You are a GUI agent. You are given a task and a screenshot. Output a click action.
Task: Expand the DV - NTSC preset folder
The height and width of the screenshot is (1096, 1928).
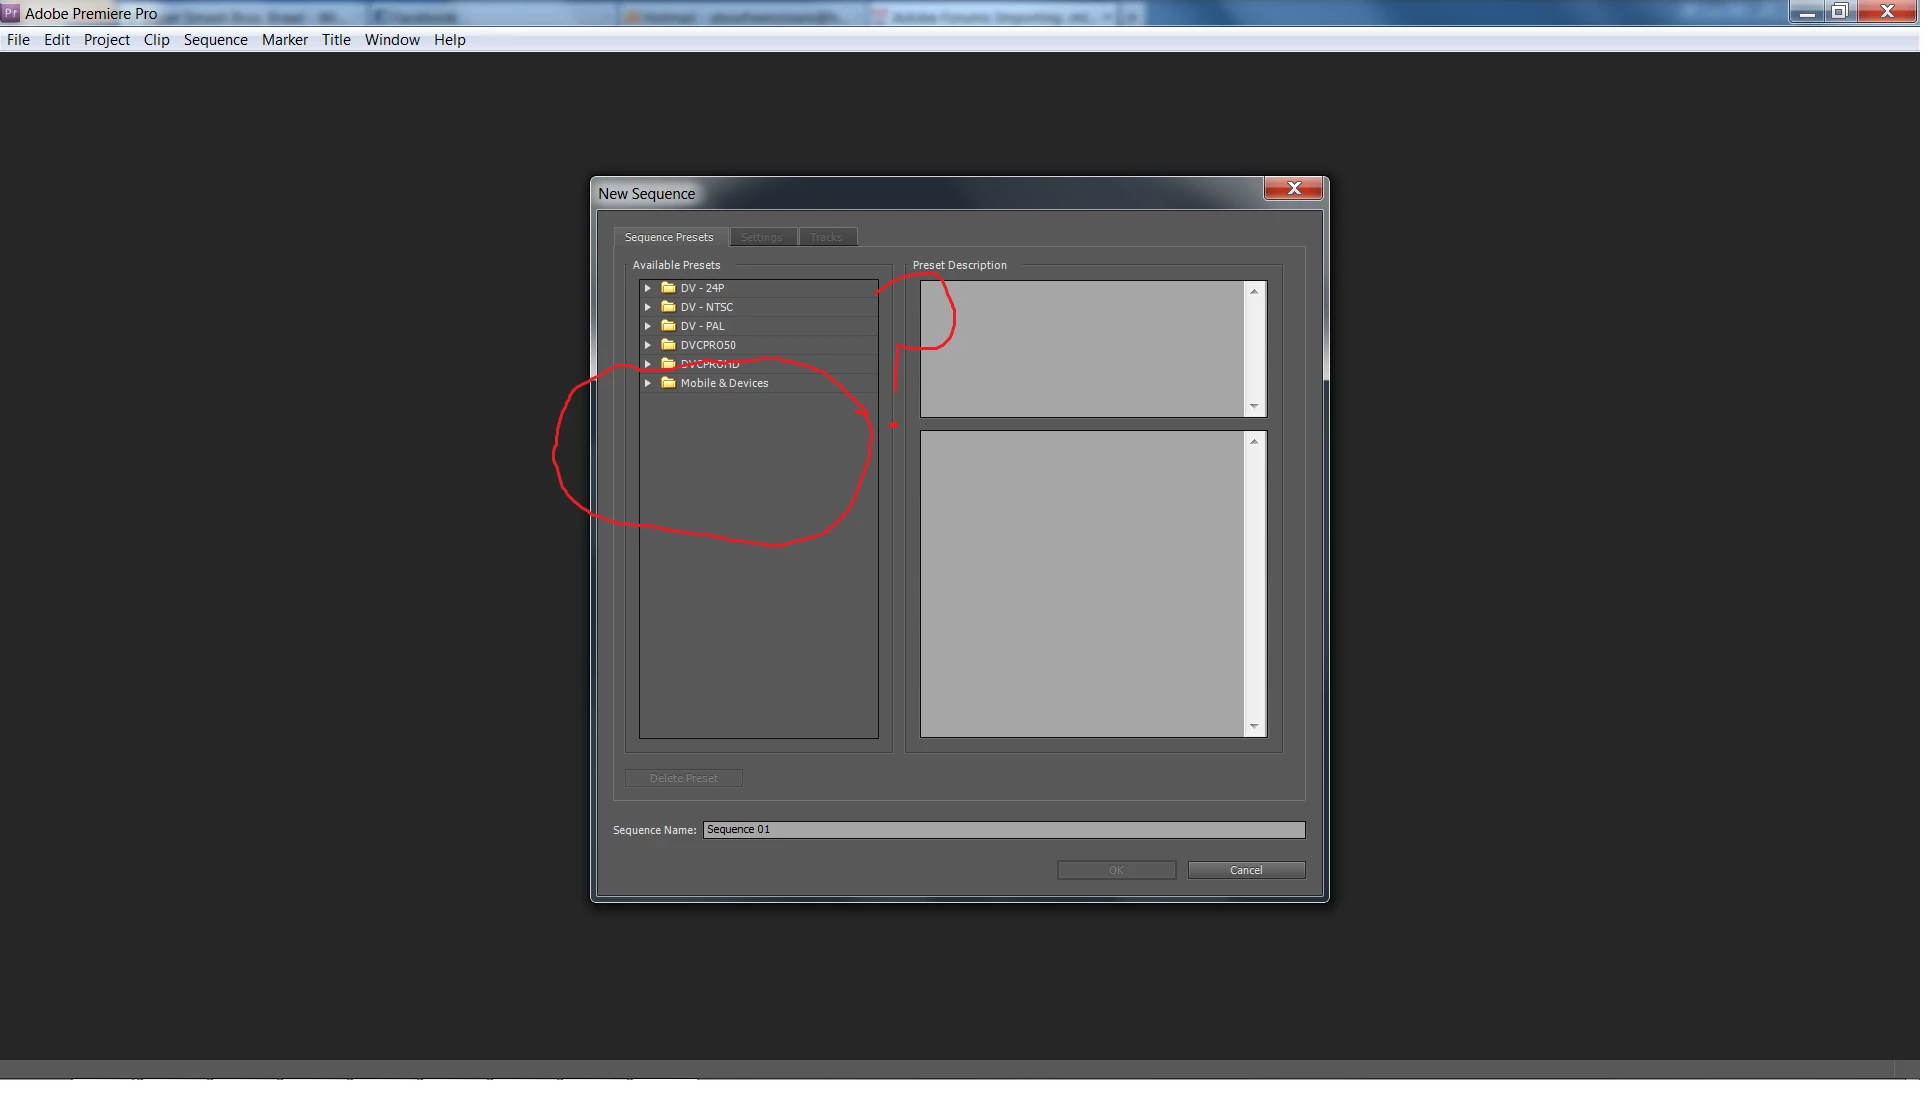pyautogui.click(x=648, y=307)
